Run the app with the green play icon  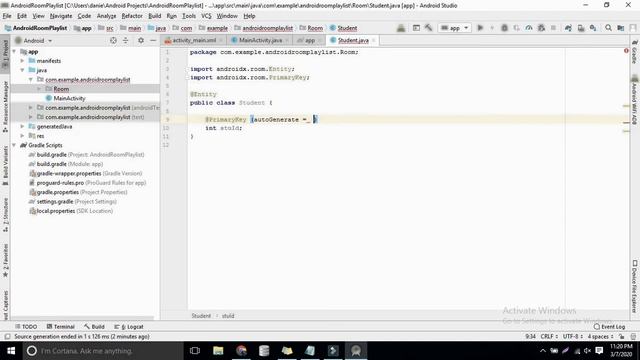pyautogui.click(x=480, y=28)
